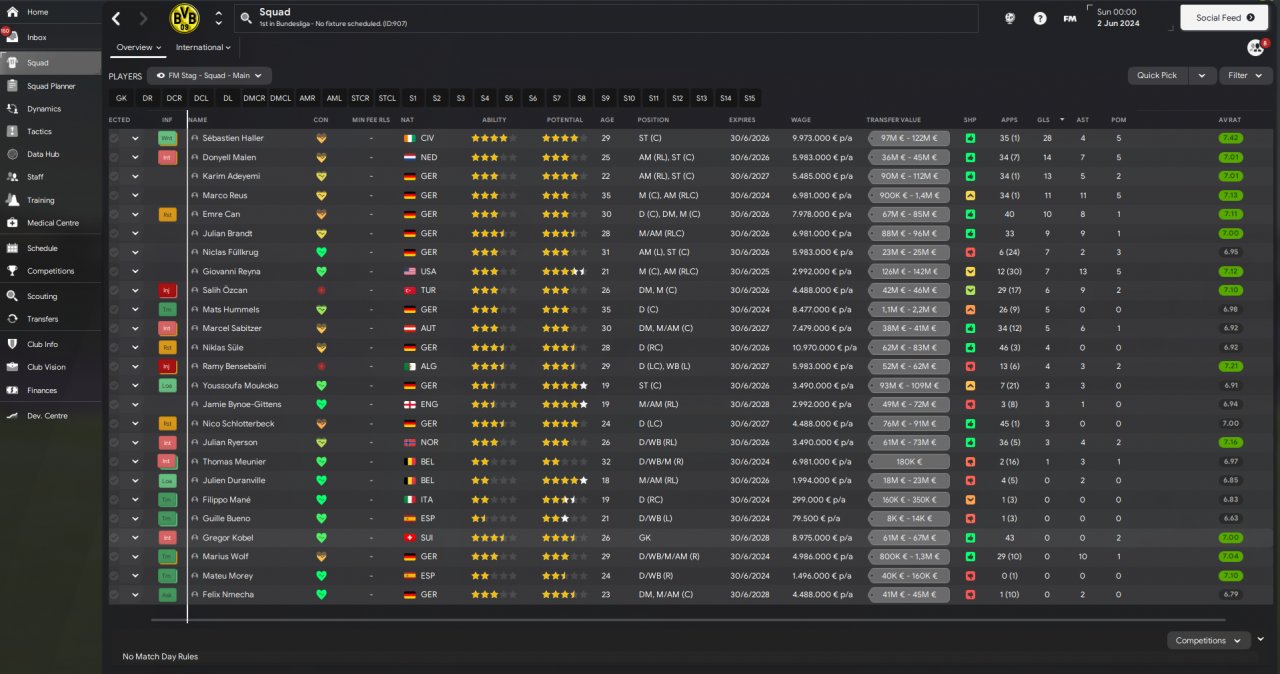Tick the selected circle for Felix Nmecha
1280x674 pixels.
114,594
